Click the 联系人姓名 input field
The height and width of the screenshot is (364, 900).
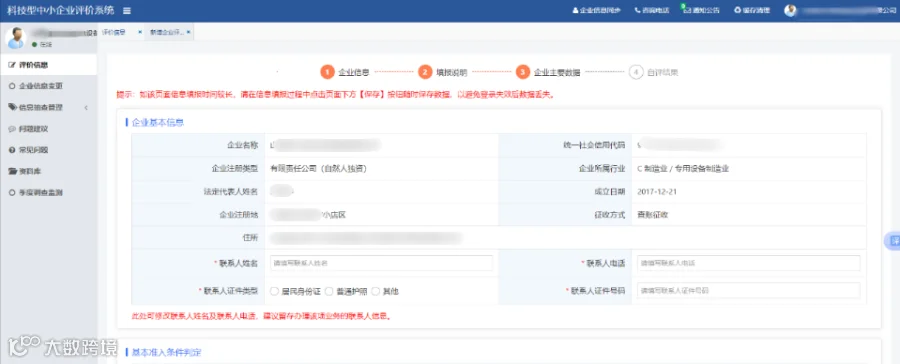(381, 263)
